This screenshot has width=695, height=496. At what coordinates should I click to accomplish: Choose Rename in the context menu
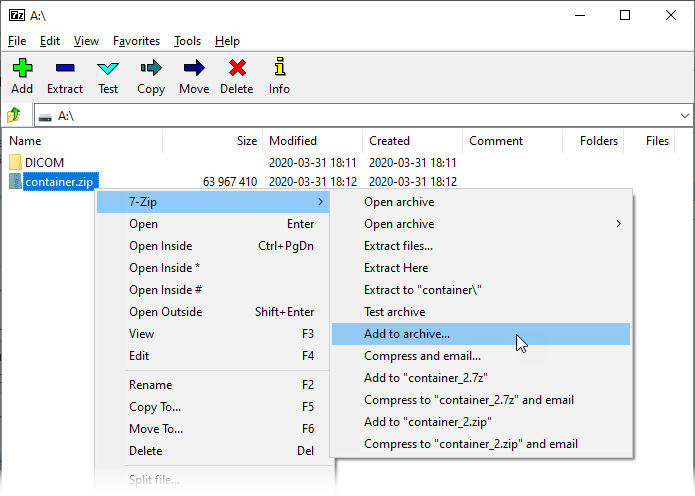pos(213,385)
